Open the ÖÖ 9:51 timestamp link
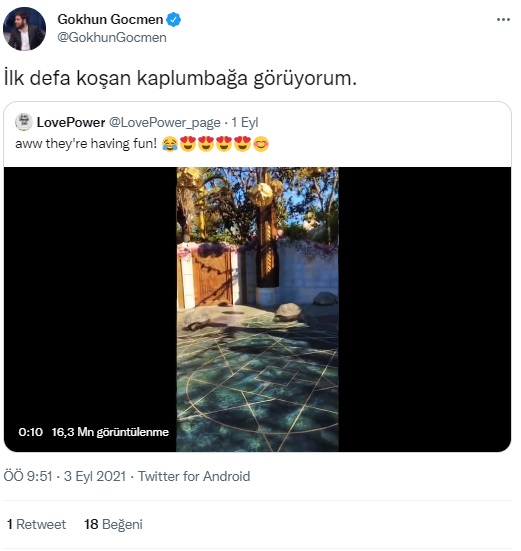Screen dimensions: 521x551 tap(28, 477)
